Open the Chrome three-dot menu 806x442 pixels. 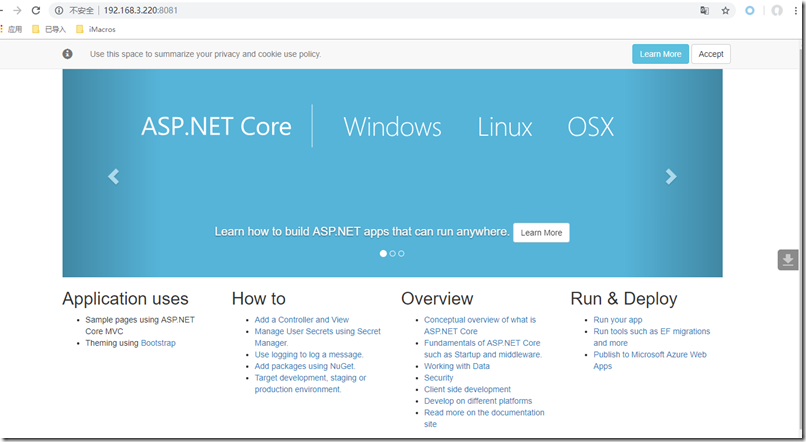point(796,10)
